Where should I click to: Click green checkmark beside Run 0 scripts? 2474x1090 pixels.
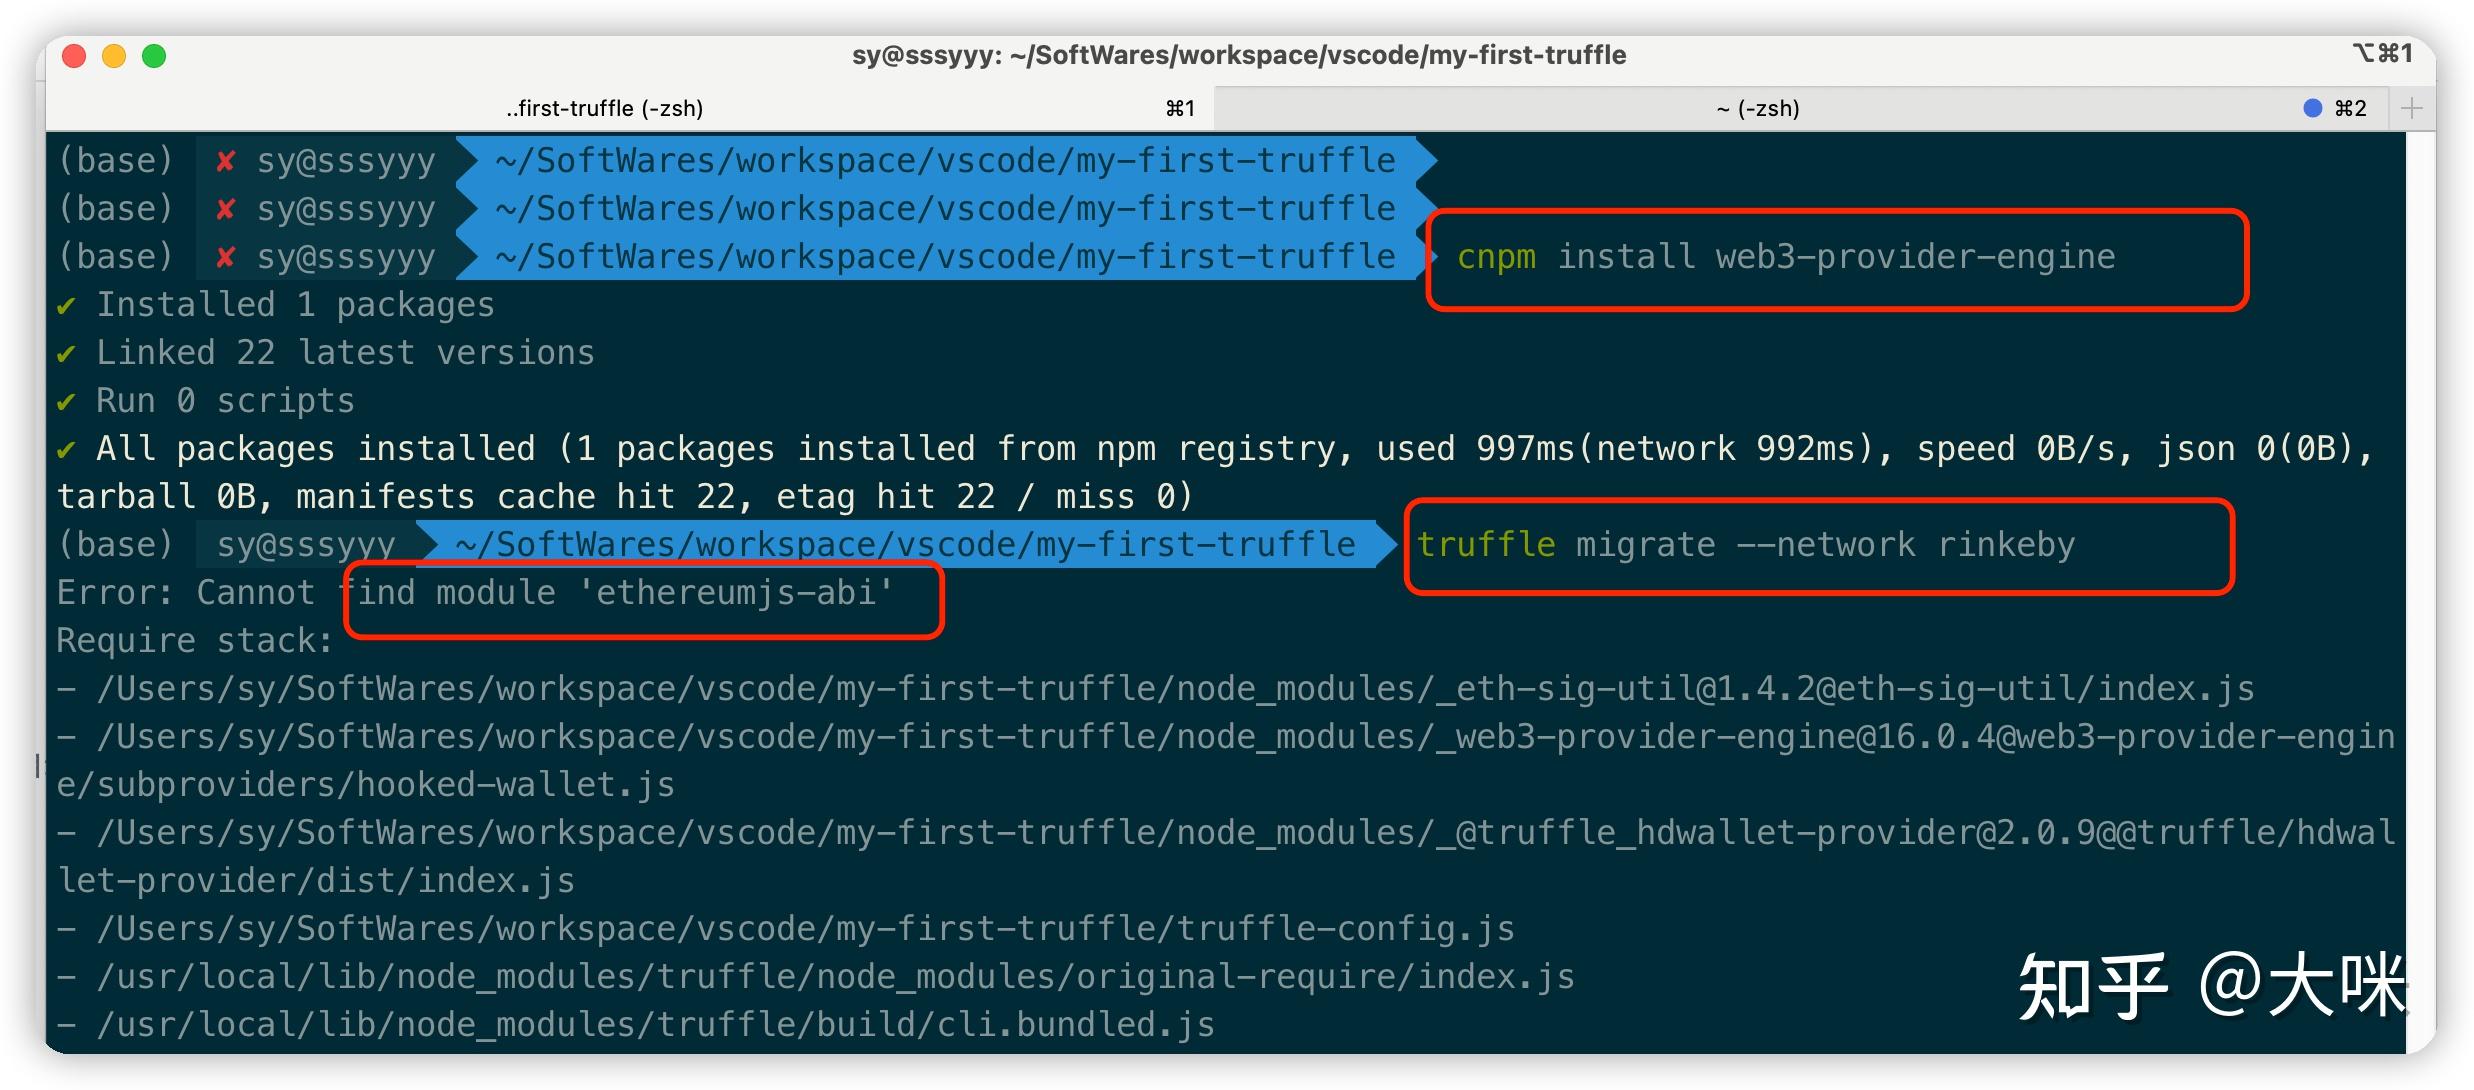(x=67, y=402)
